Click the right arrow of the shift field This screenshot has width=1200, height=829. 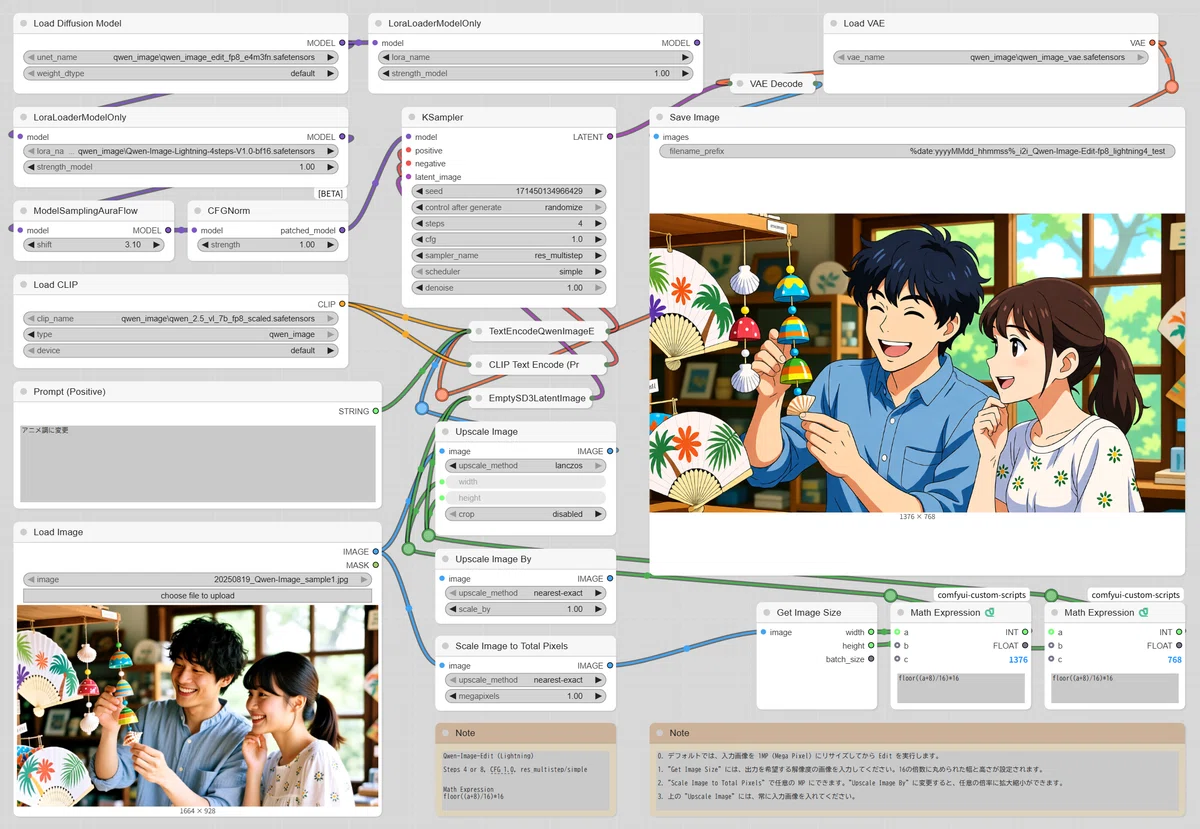point(157,245)
